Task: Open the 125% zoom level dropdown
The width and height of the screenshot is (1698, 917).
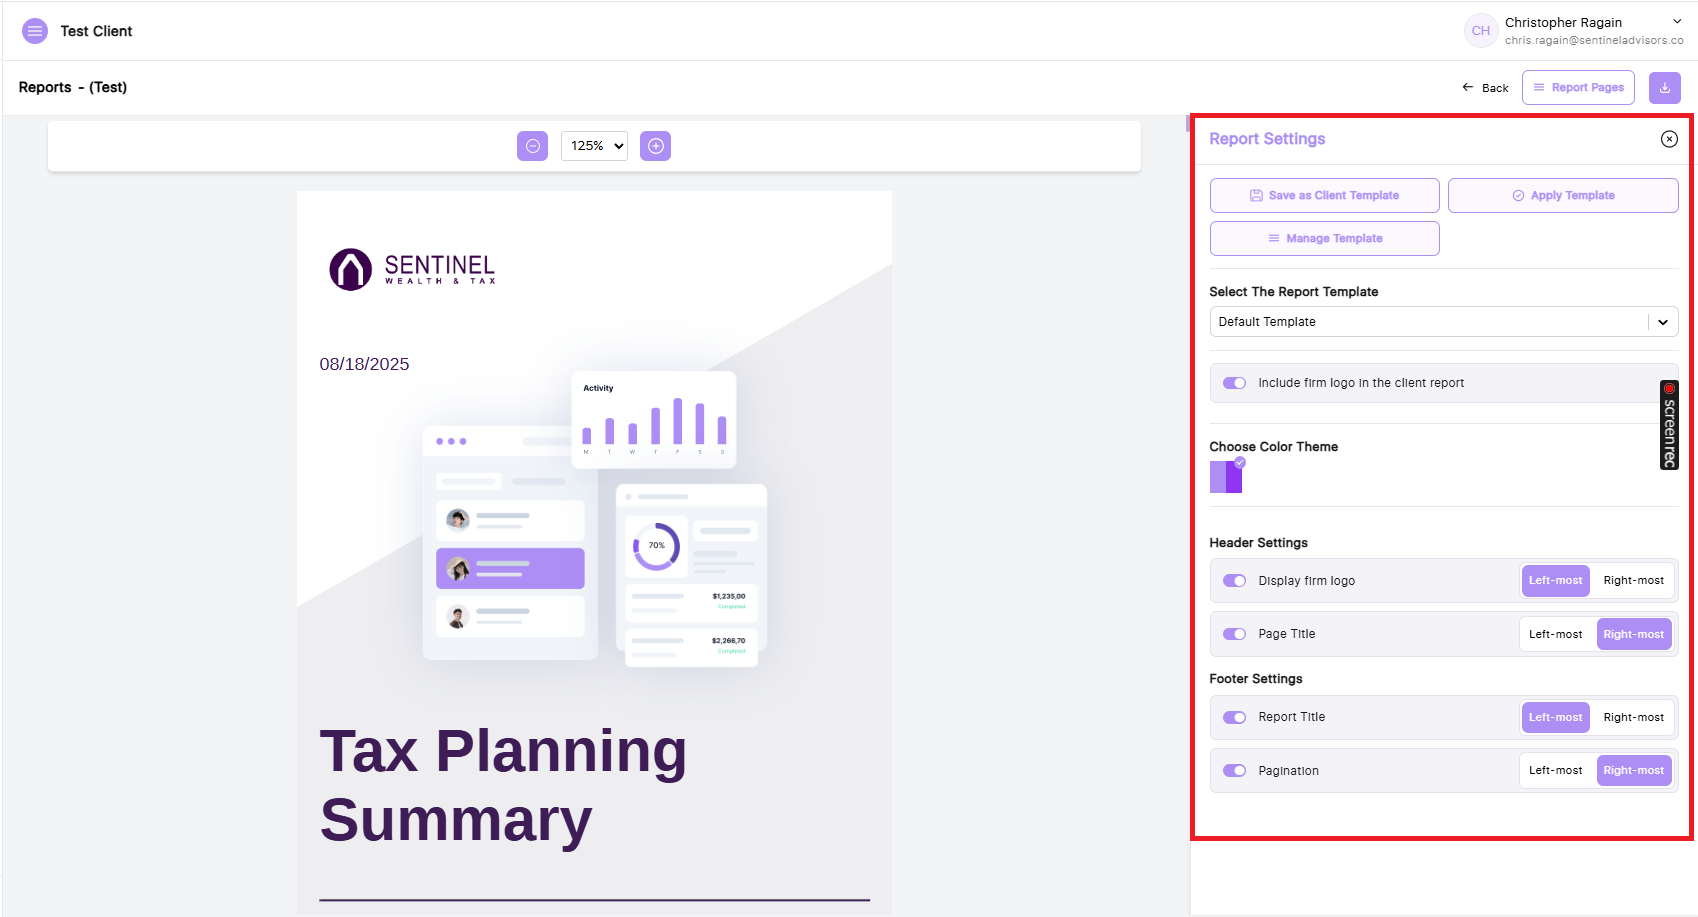Action: [x=594, y=146]
